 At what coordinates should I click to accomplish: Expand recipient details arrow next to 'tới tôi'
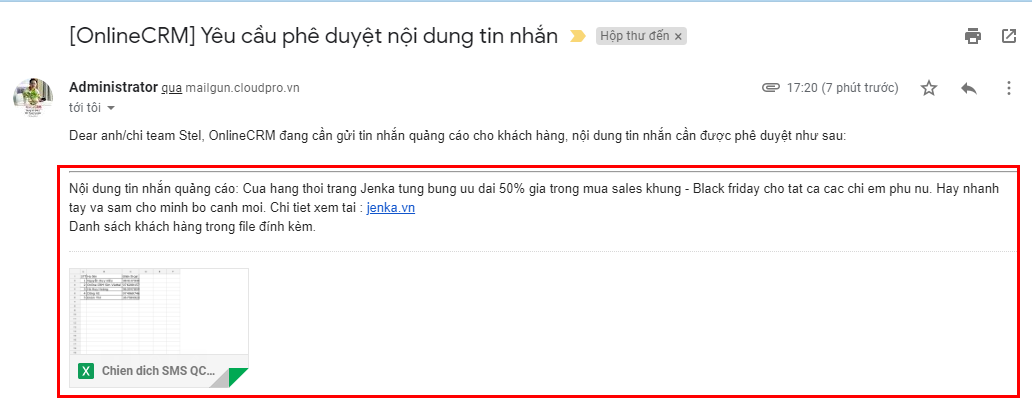coord(111,108)
